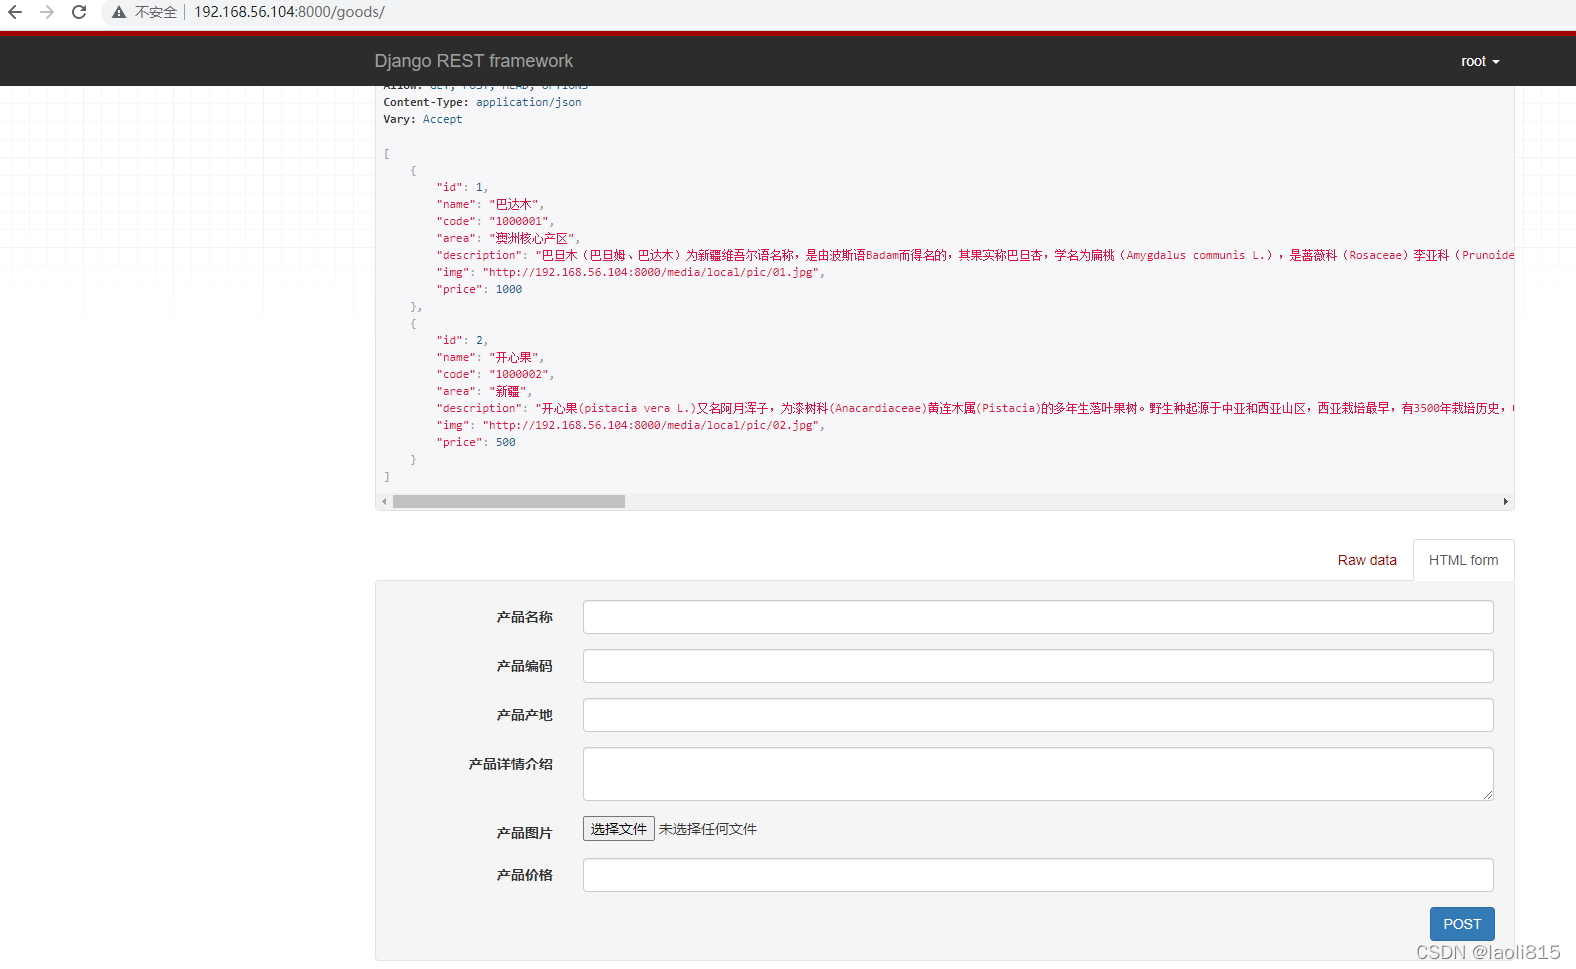Click the "area": "新疆" JSON value
Image resolution: width=1576 pixels, height=969 pixels.
click(510, 391)
